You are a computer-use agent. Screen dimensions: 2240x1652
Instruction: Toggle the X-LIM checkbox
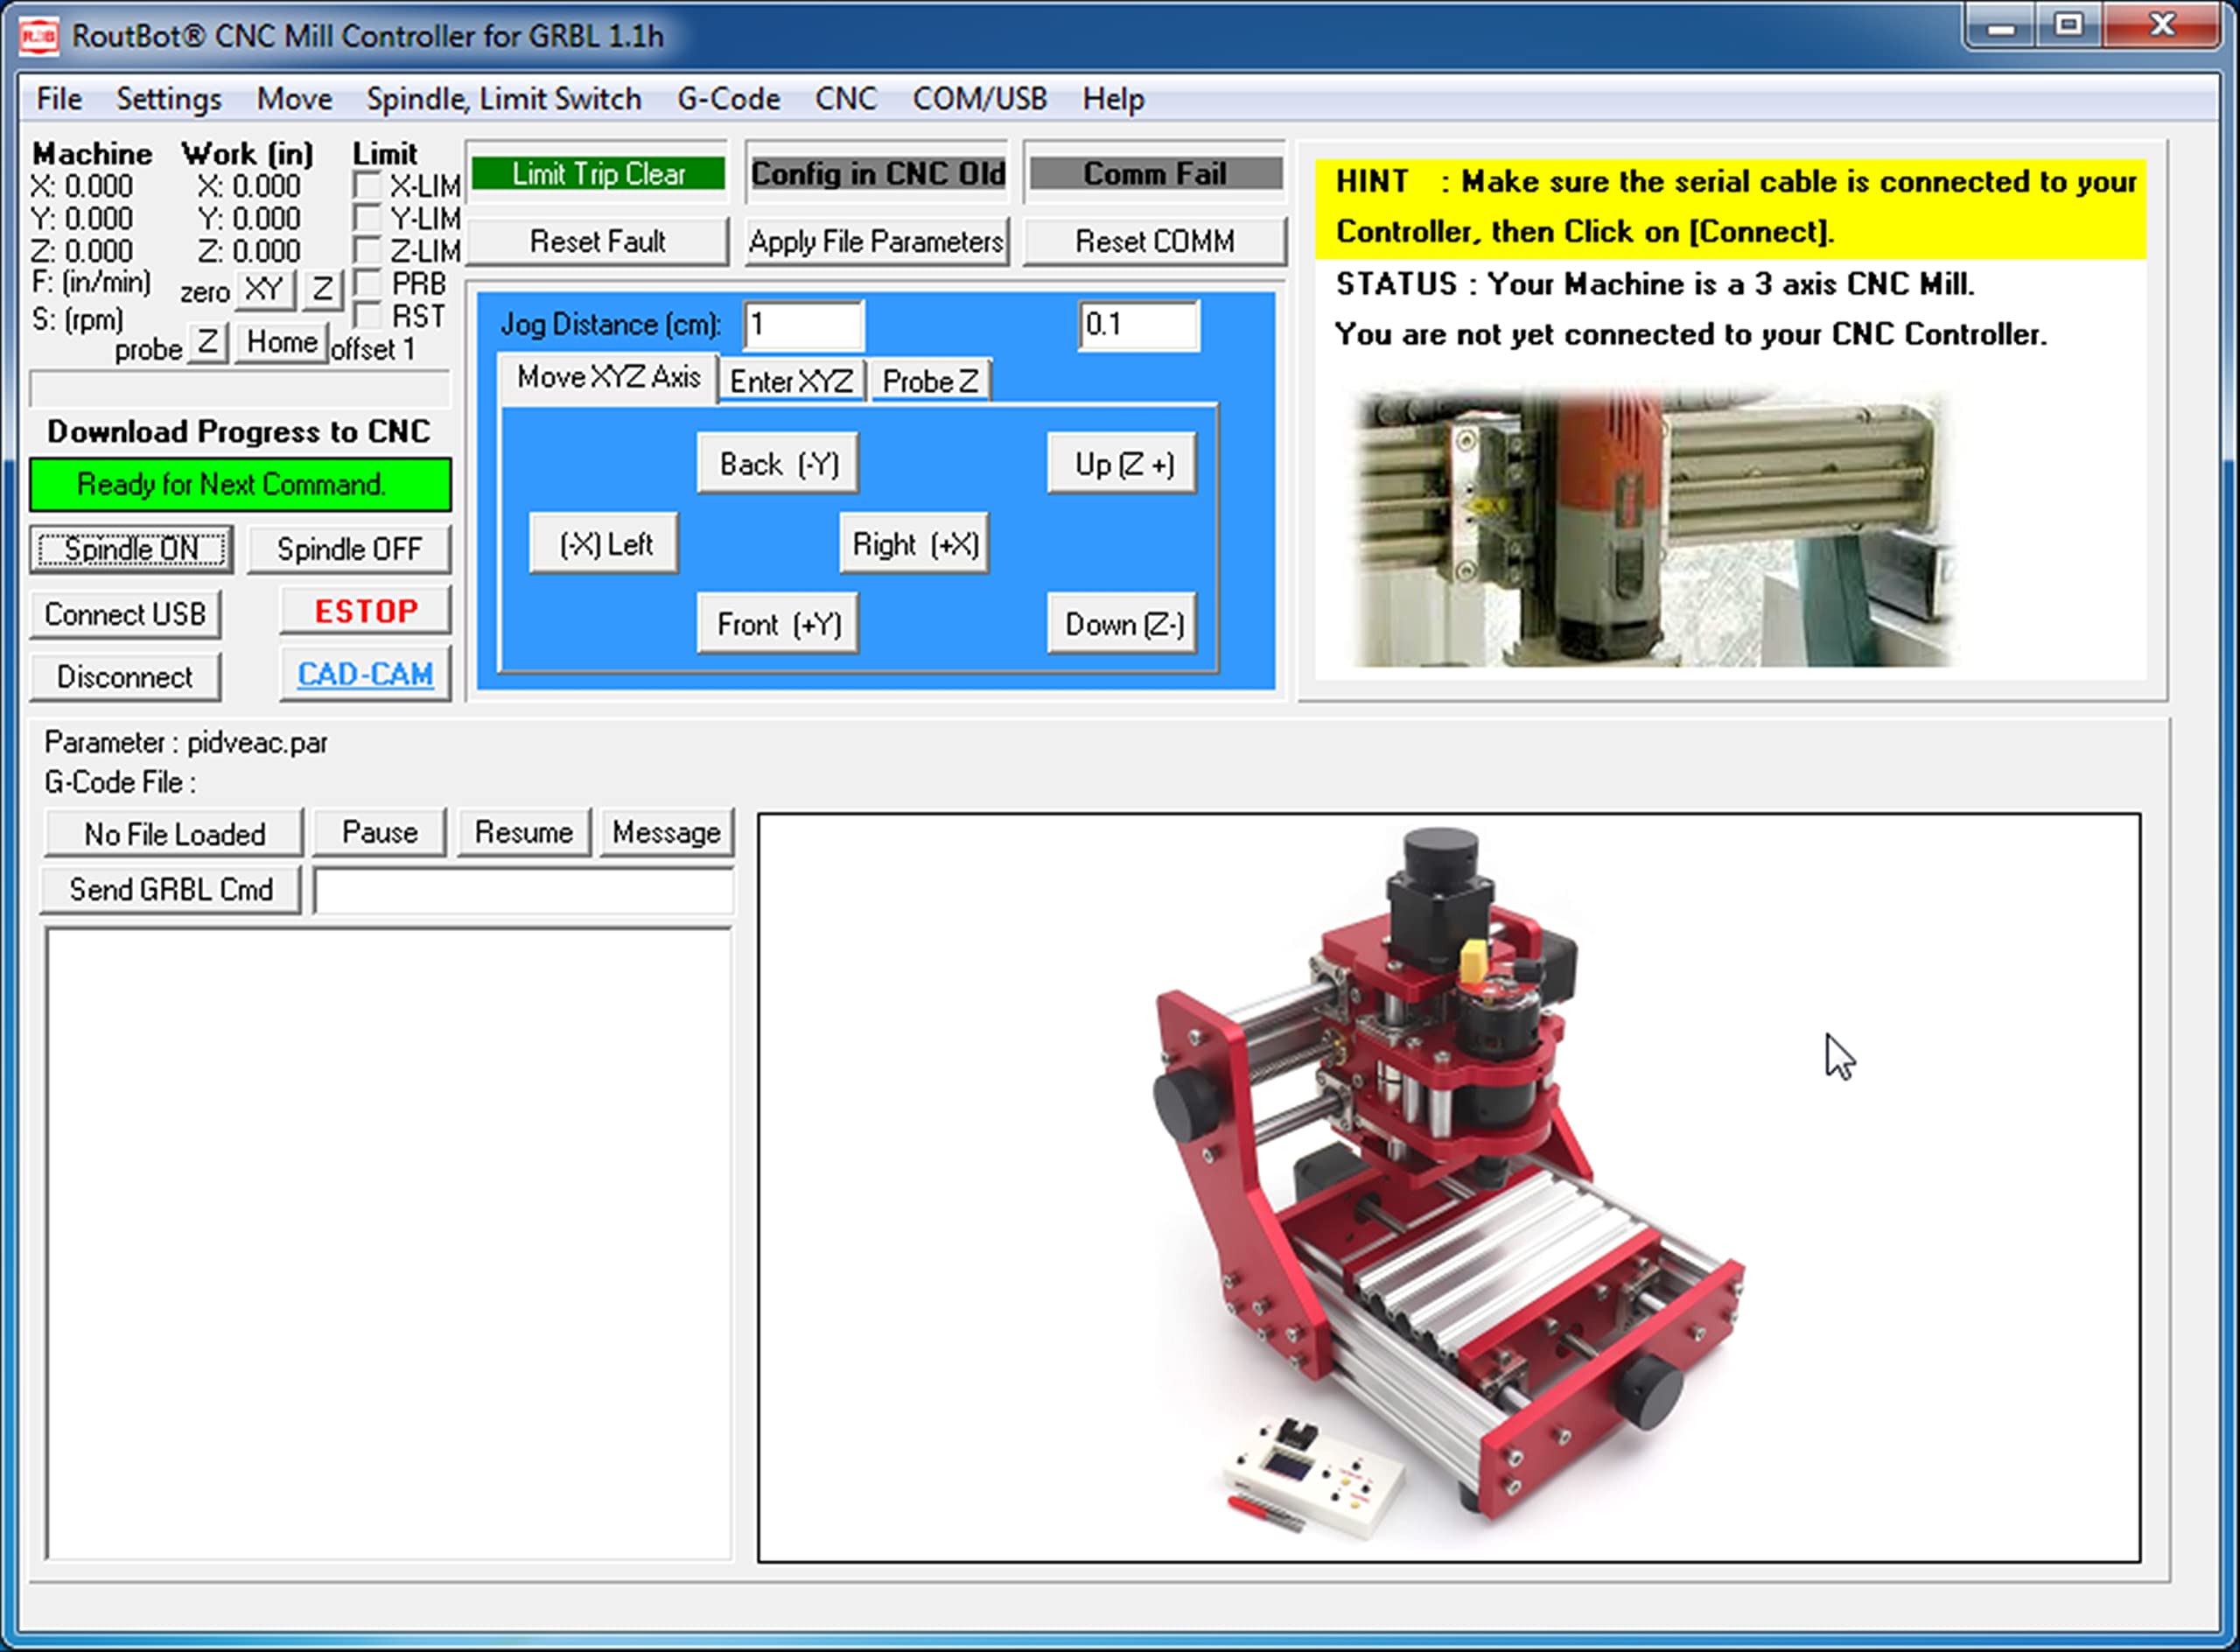(368, 186)
